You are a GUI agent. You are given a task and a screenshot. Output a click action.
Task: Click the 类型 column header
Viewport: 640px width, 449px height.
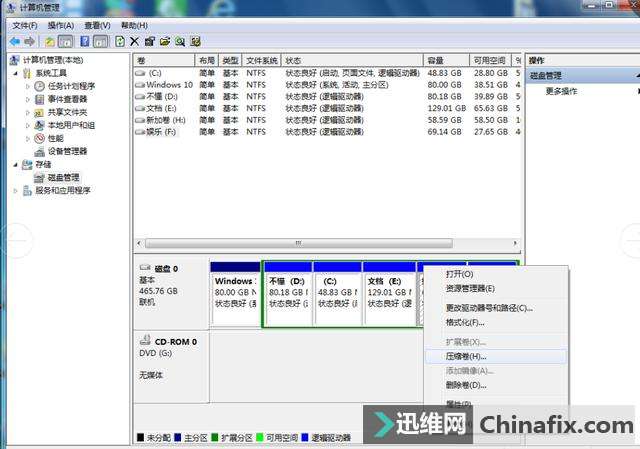tap(230, 60)
